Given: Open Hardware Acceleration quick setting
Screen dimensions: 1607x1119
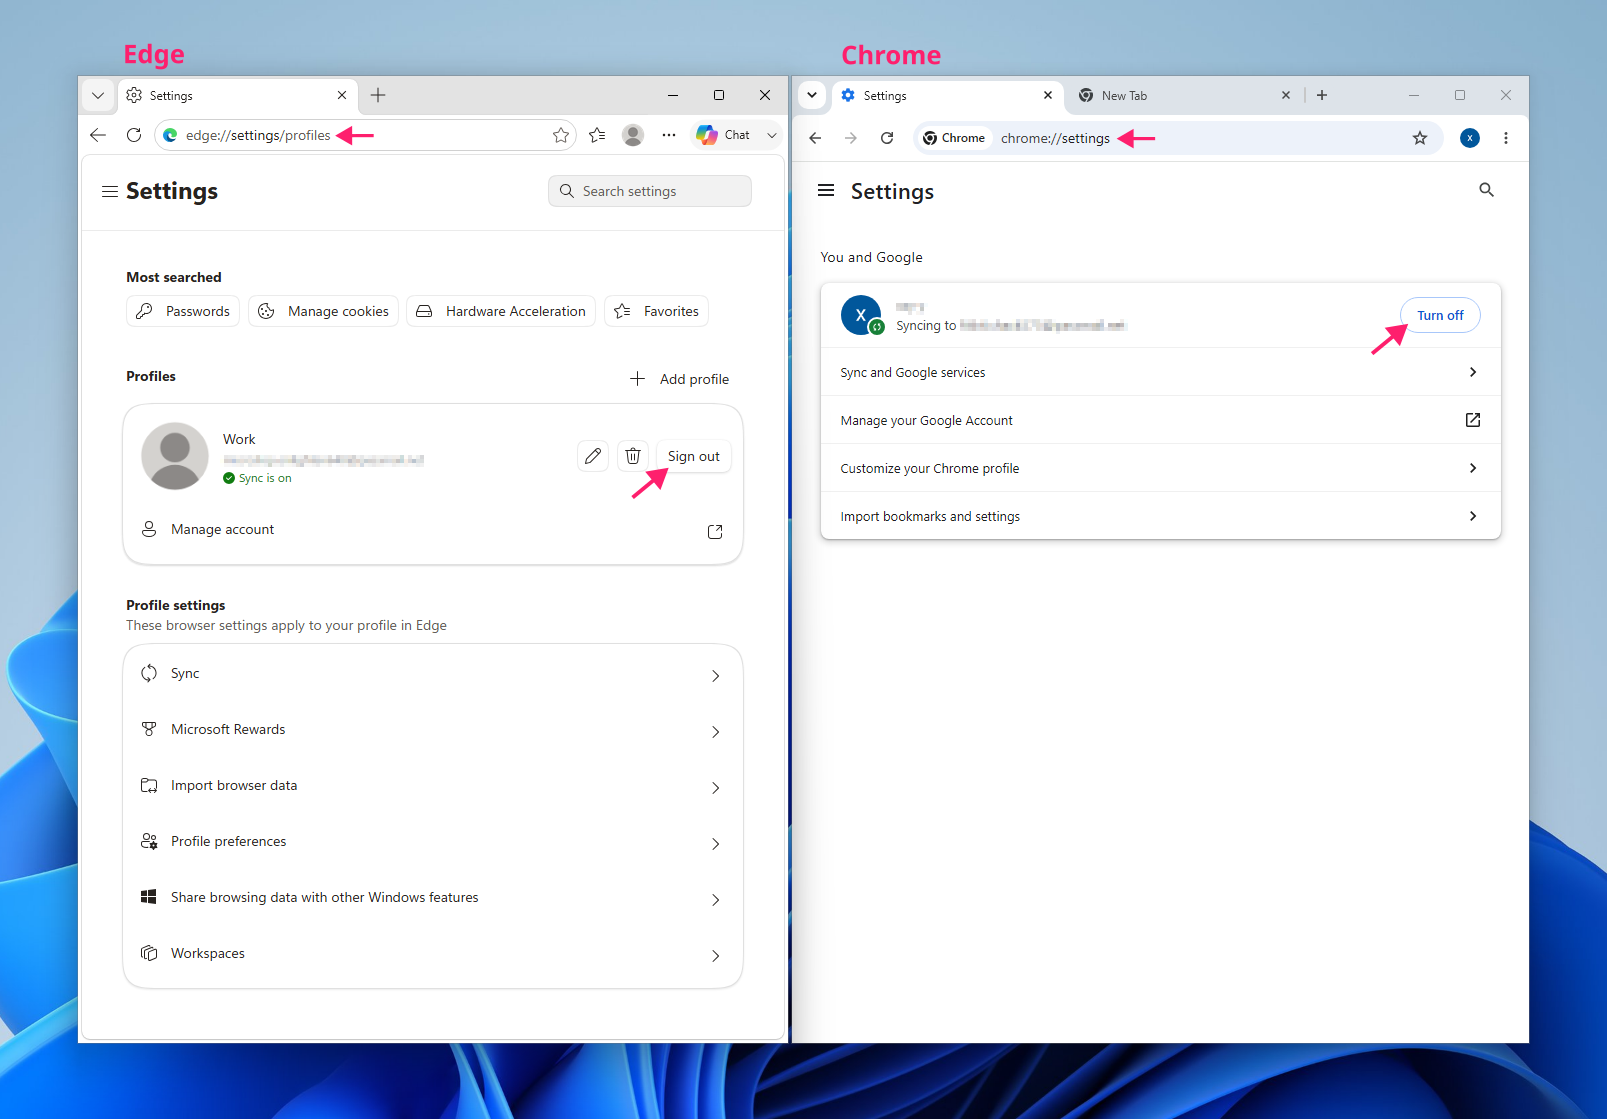Looking at the screenshot, I should tap(501, 311).
